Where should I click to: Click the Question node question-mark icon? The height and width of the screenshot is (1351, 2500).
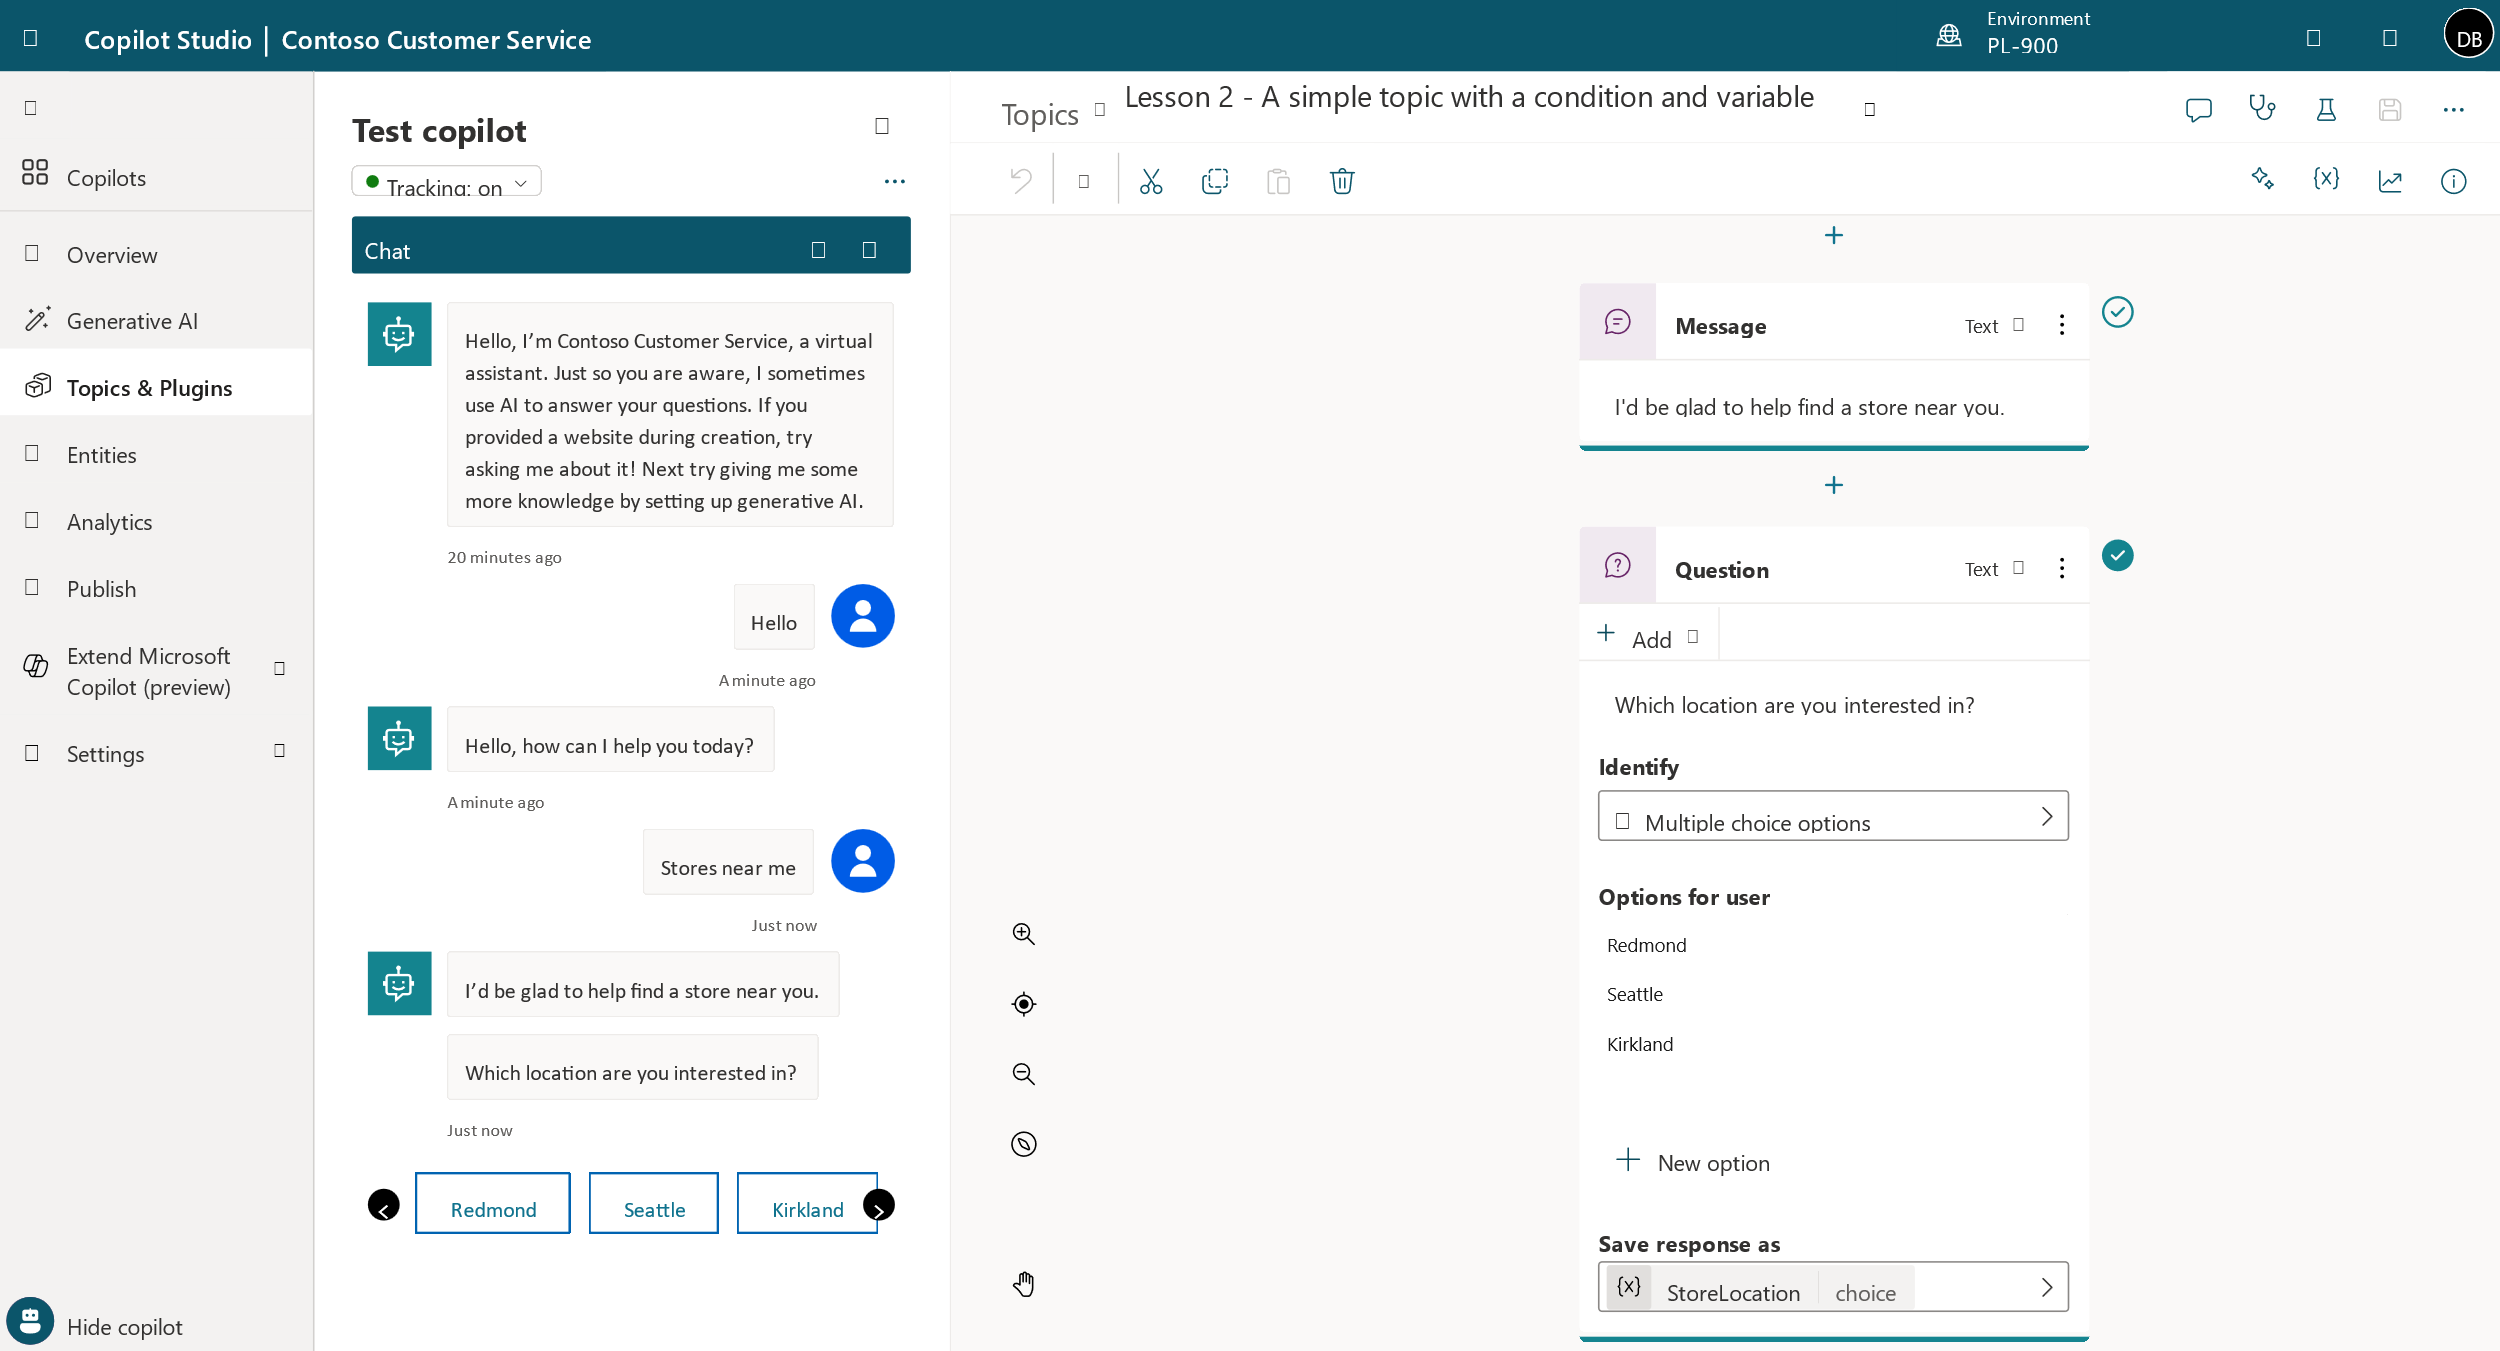(1618, 565)
